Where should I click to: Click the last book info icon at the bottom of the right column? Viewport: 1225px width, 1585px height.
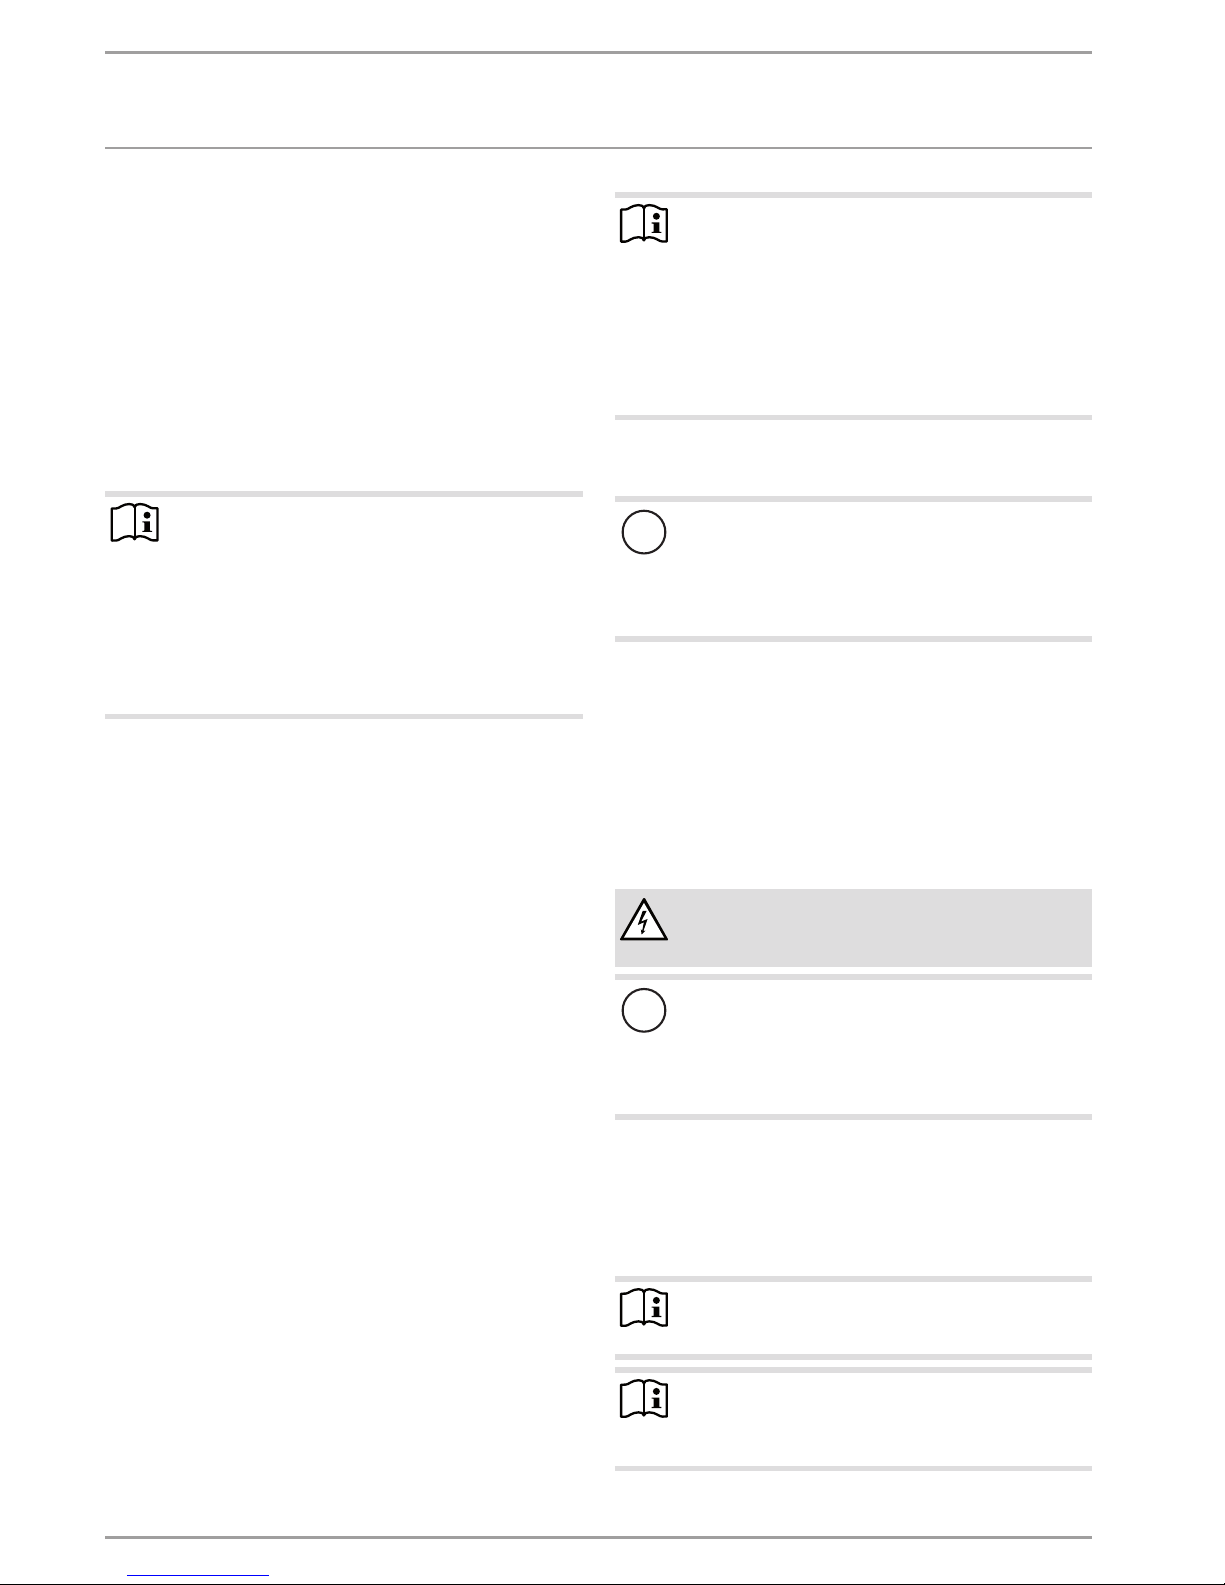point(644,1400)
